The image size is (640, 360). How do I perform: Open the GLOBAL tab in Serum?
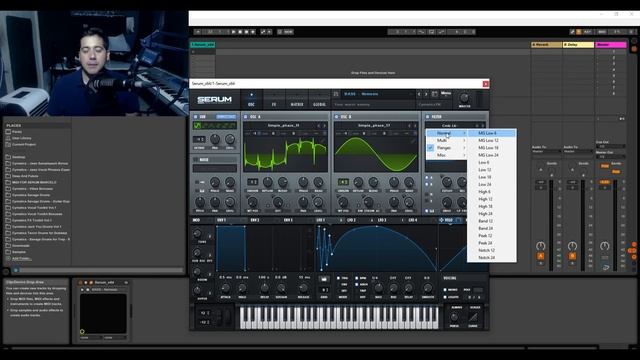tap(319, 100)
